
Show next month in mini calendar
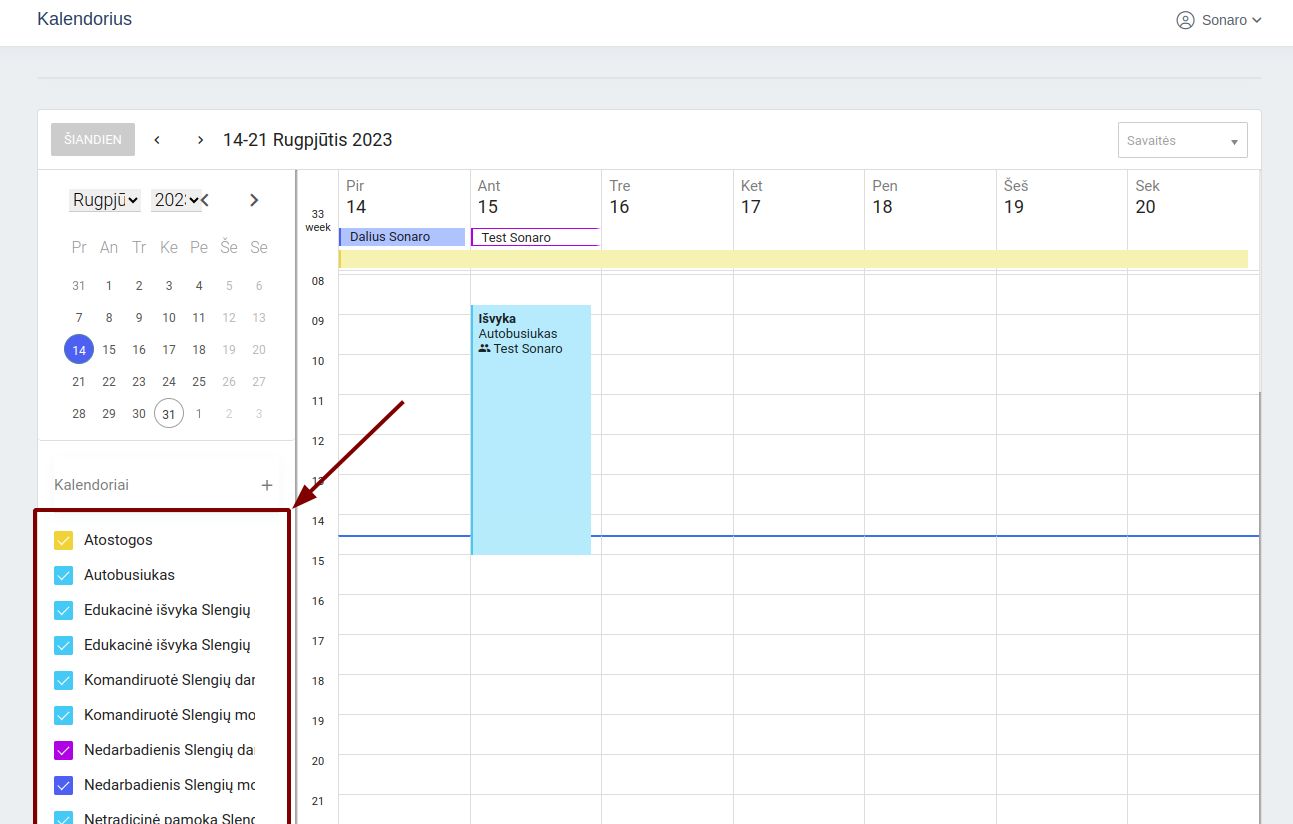coord(254,200)
